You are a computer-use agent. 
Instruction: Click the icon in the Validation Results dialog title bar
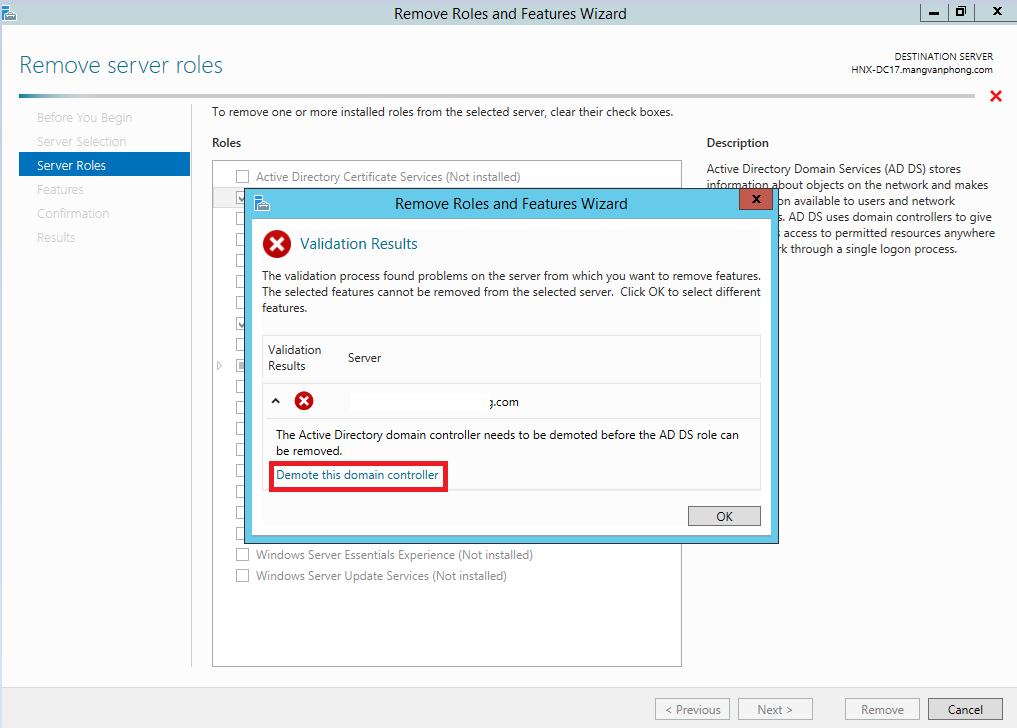click(x=261, y=203)
